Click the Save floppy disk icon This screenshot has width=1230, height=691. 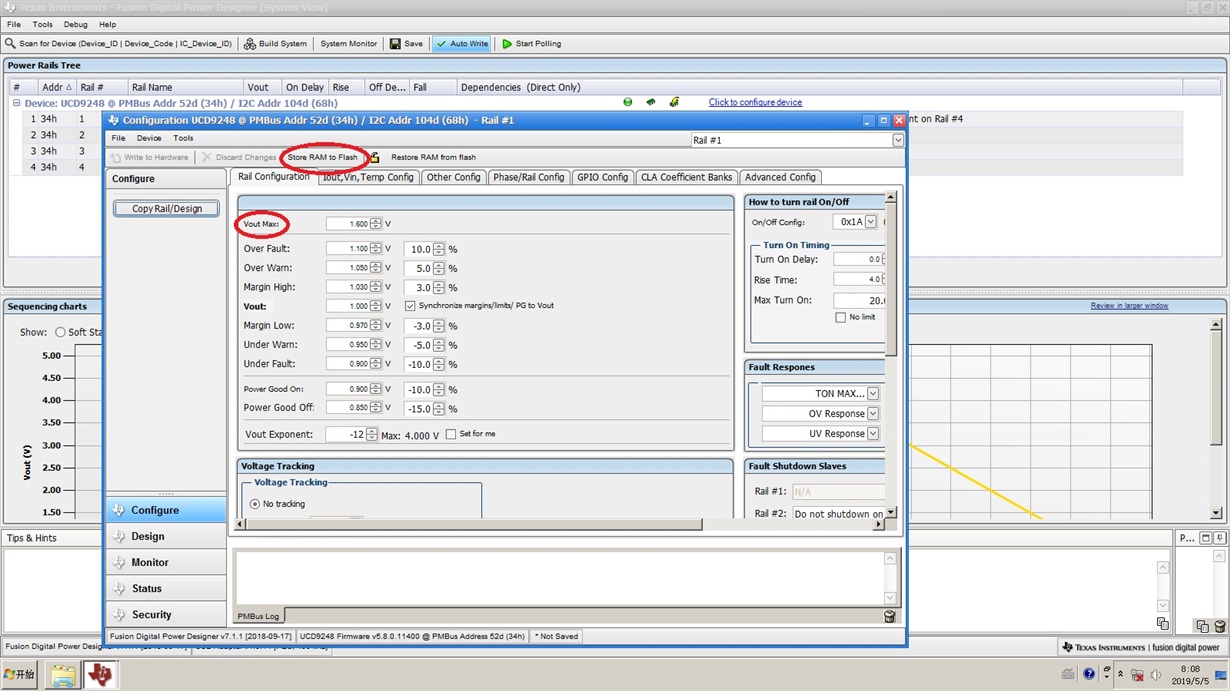(395, 44)
